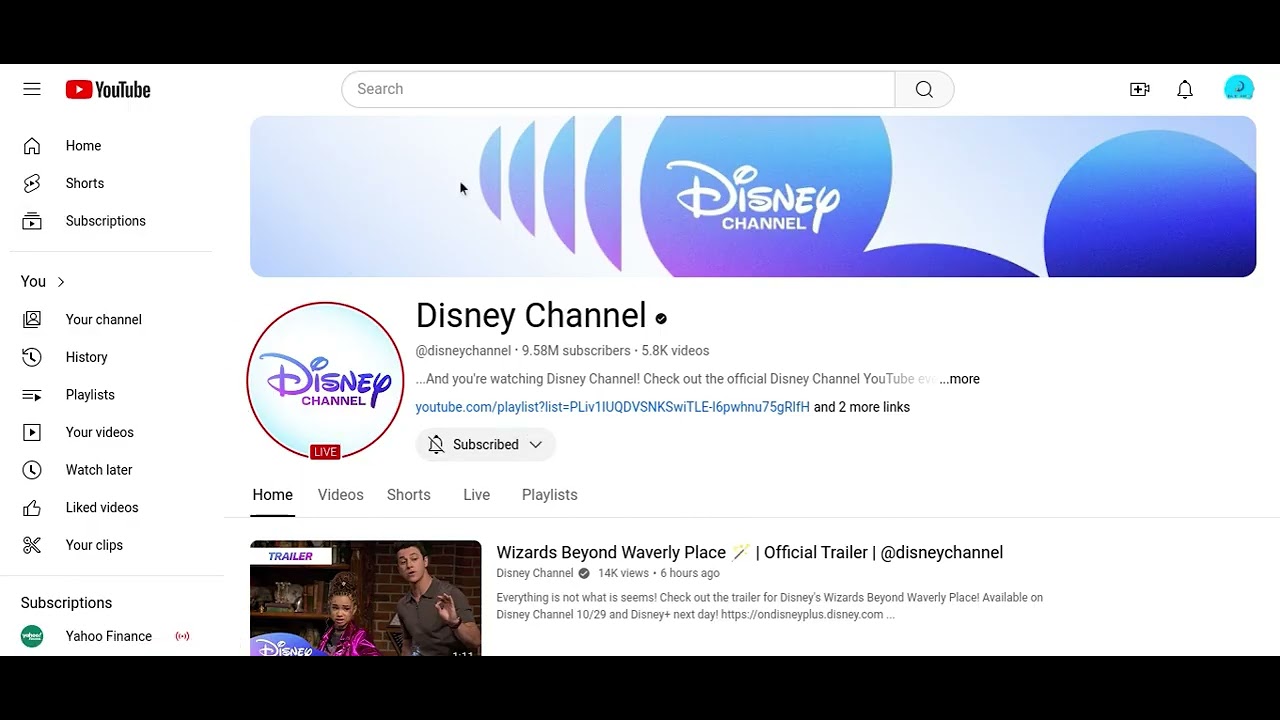Click the History clock icon

(x=32, y=357)
